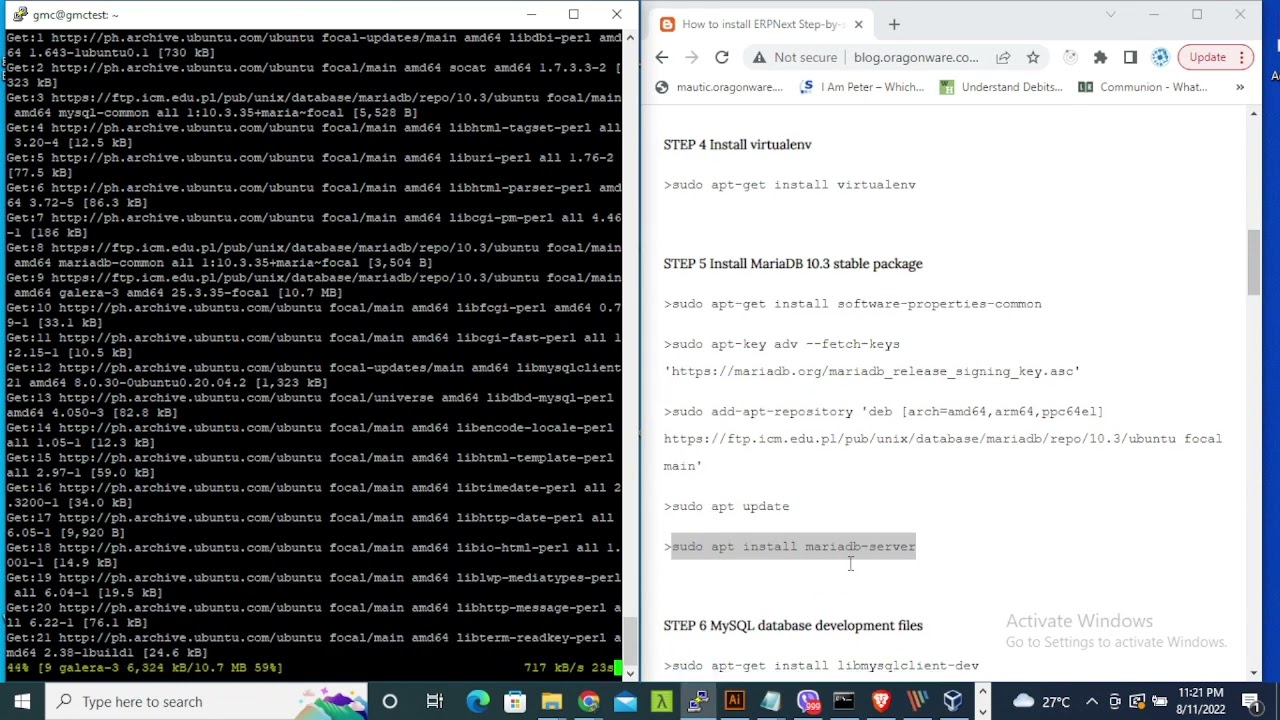Click the weather 27°C widget

1041,701
